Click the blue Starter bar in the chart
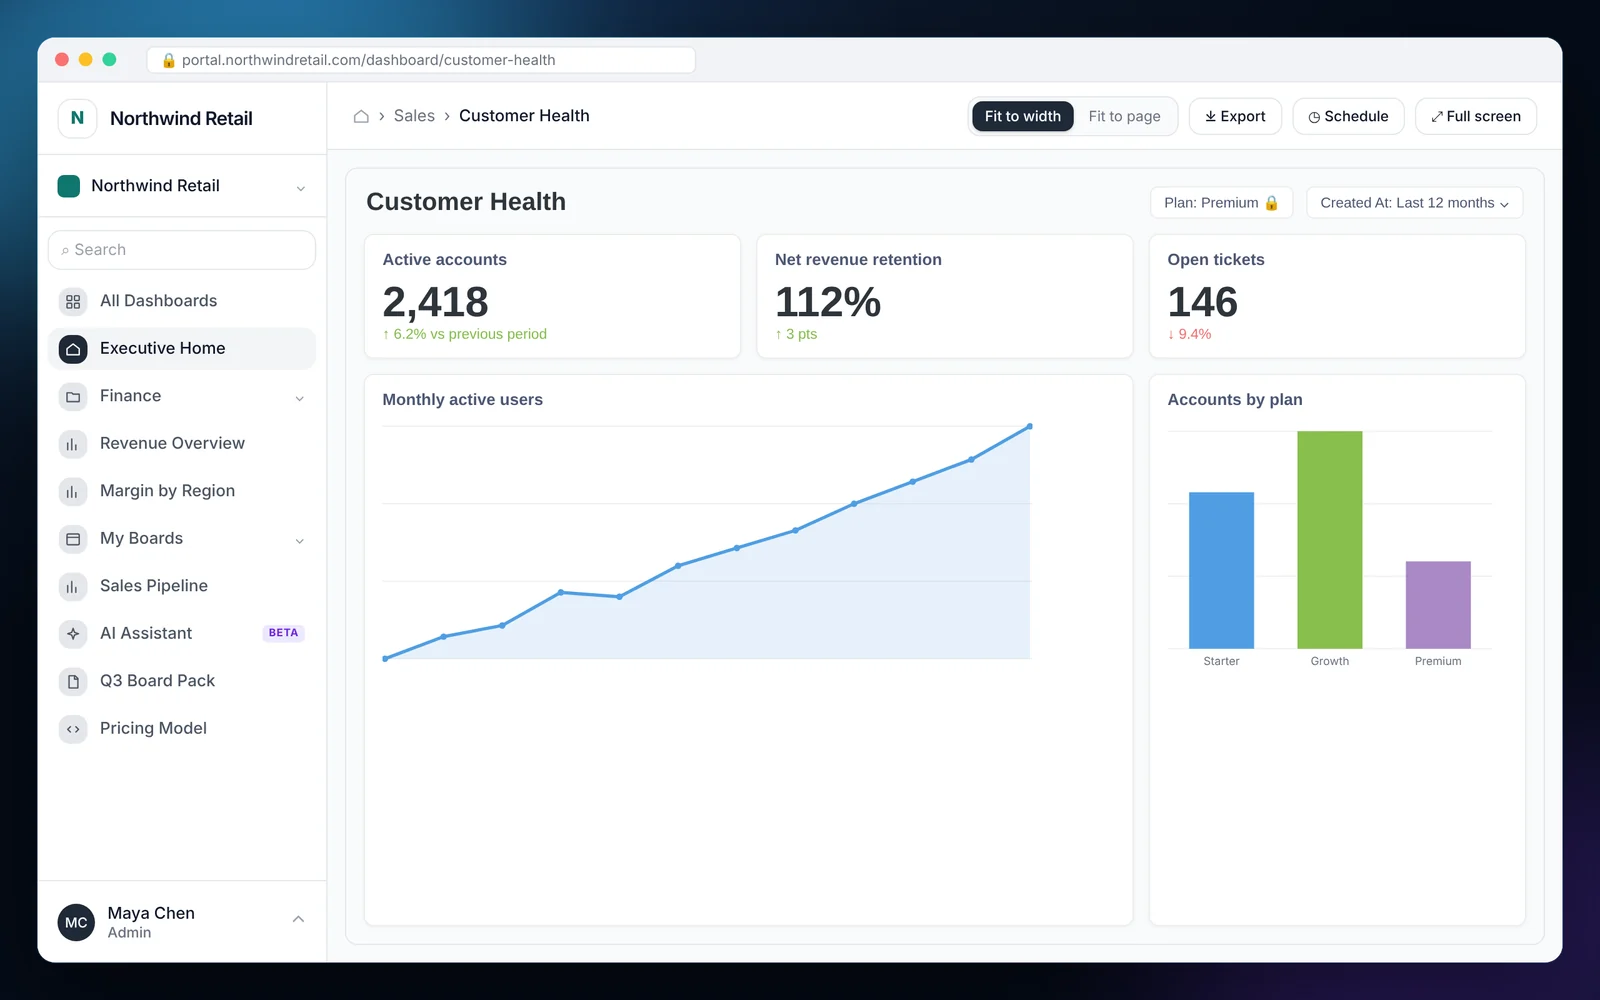The width and height of the screenshot is (1600, 1000). (1221, 570)
